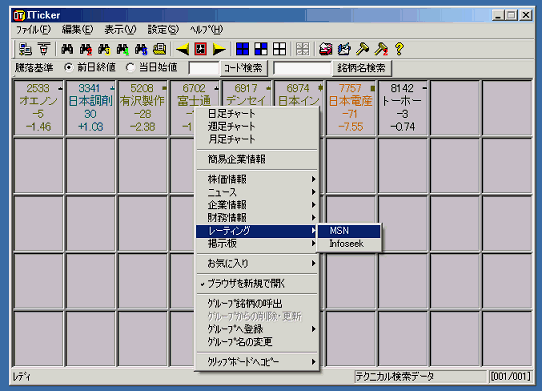This screenshot has height=391, width=542.
Task: Click the yellow printer-like toolbar icon
Action: click(x=159, y=49)
